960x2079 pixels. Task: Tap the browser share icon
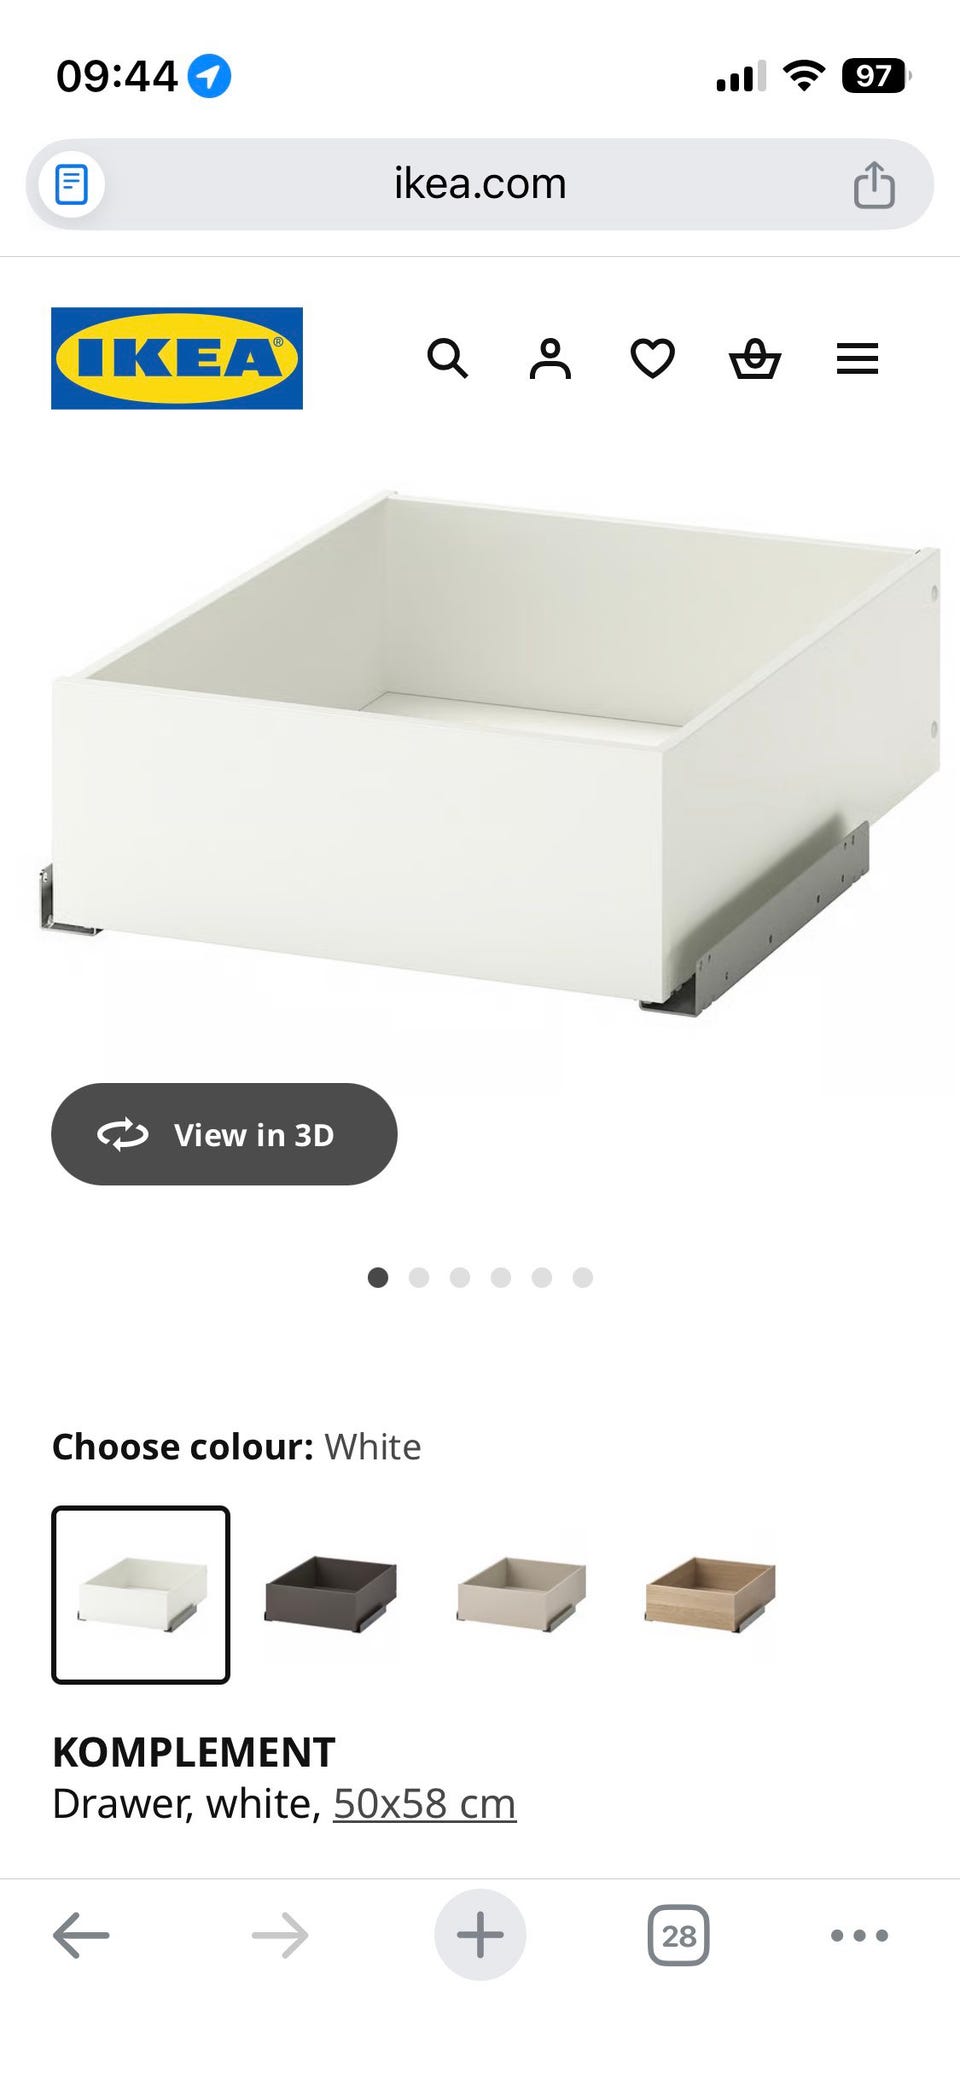[874, 184]
